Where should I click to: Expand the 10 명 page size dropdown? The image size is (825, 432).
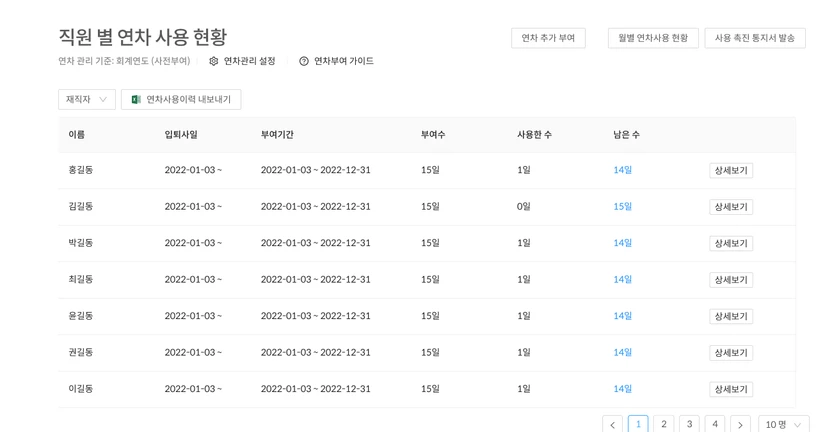783,425
